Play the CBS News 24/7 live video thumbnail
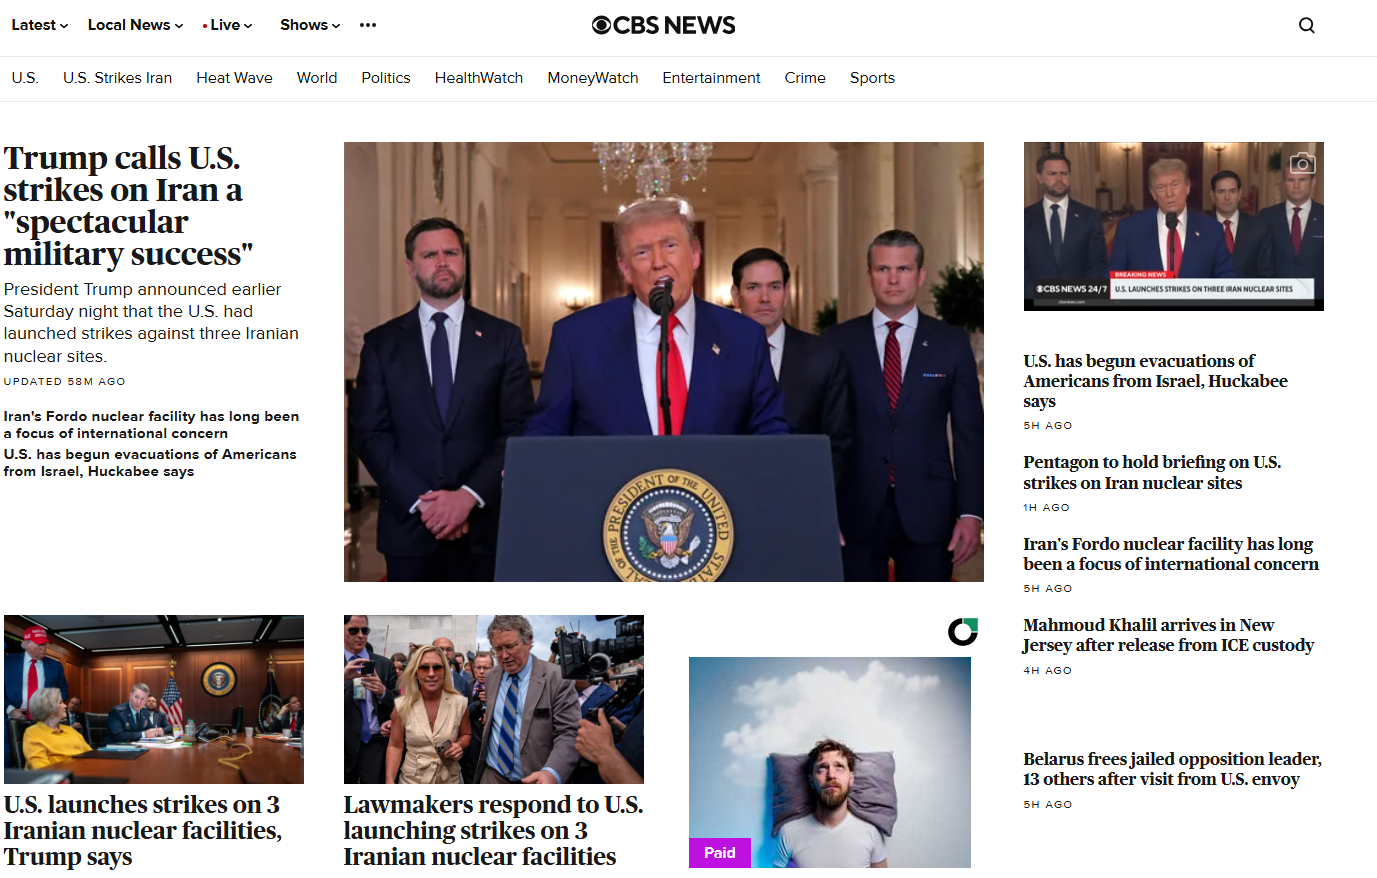 1174,226
